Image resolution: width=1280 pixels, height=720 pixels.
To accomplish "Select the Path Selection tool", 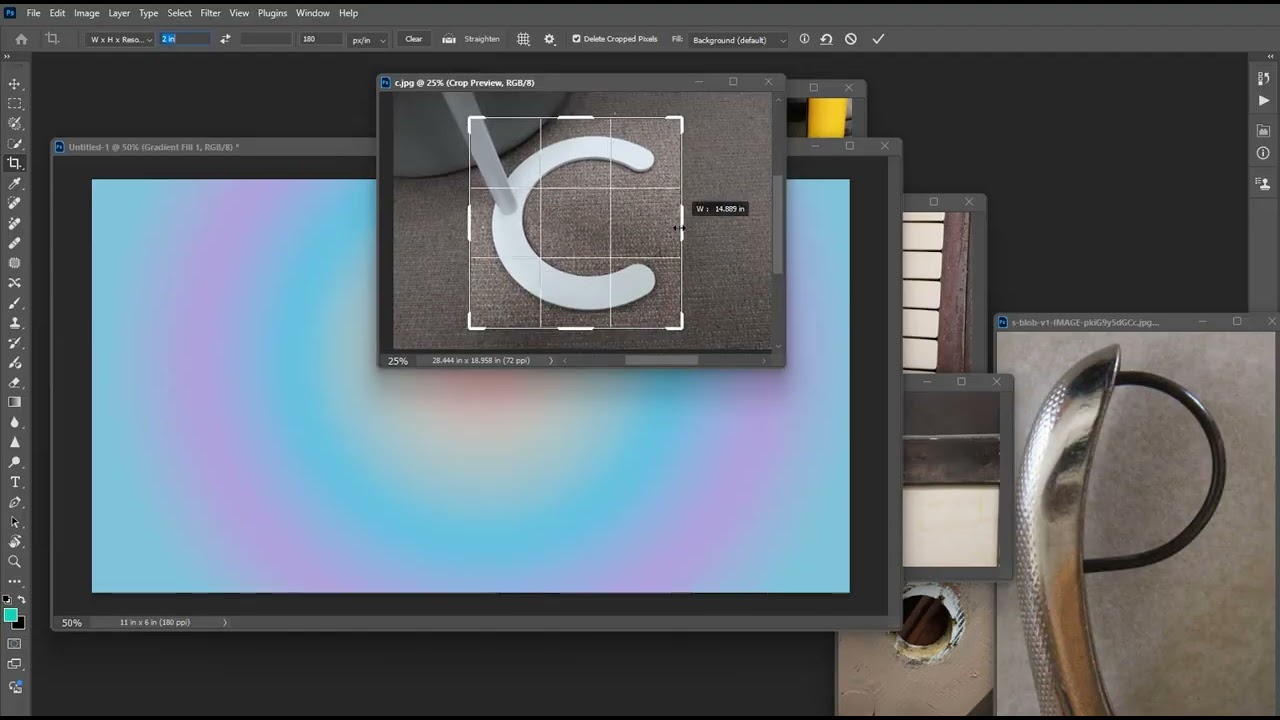I will click(14, 522).
